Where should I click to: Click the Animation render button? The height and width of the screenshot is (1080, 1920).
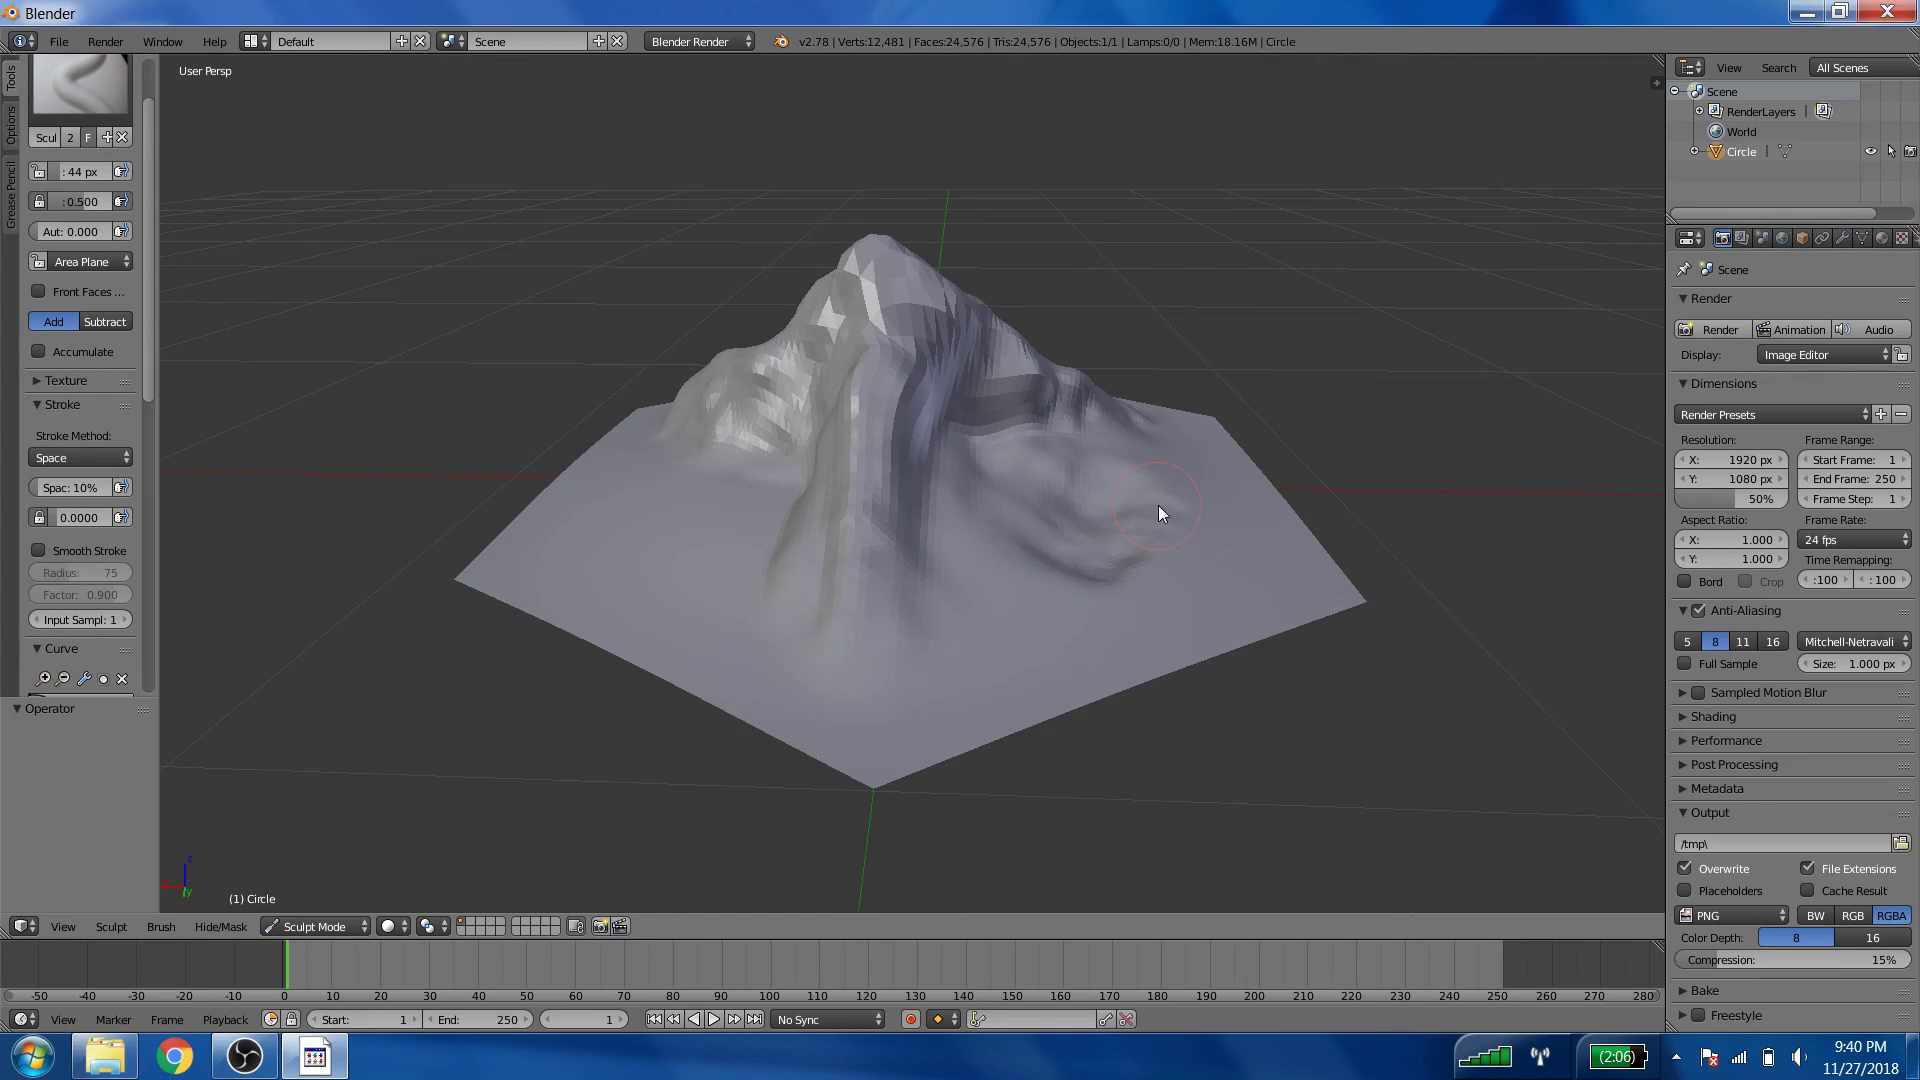1791,329
